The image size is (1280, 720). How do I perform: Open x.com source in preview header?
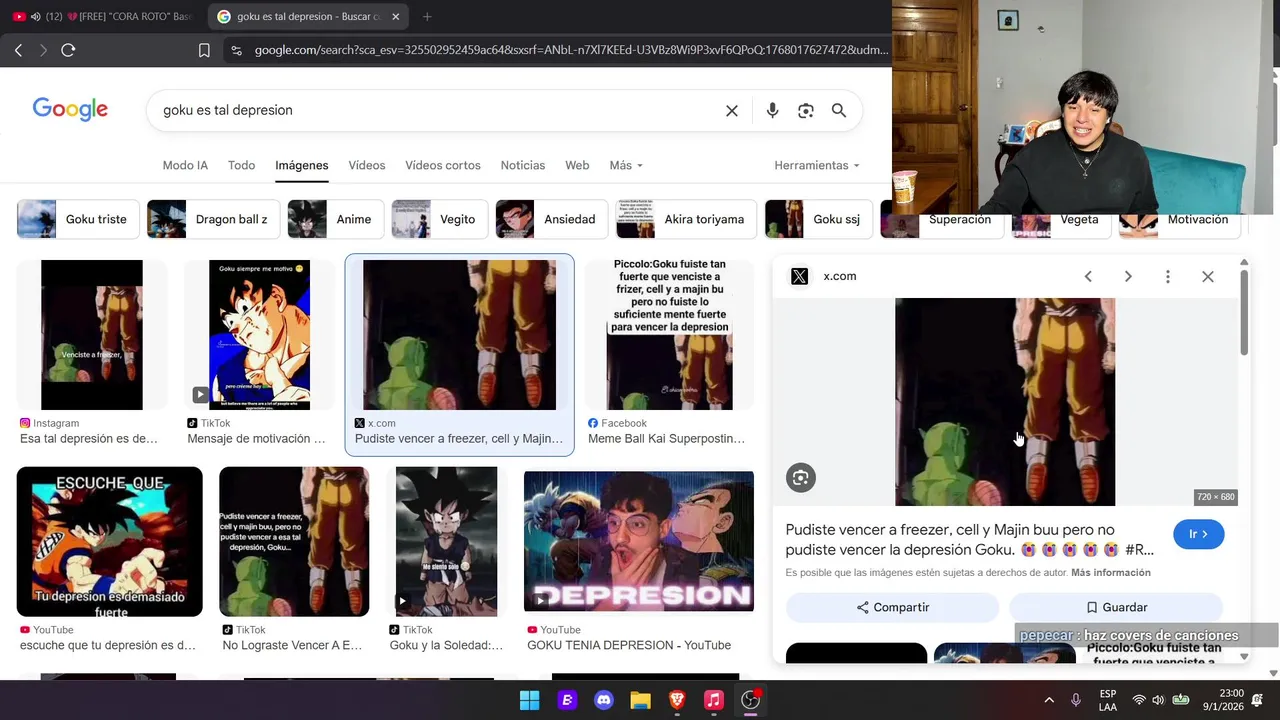point(823,276)
